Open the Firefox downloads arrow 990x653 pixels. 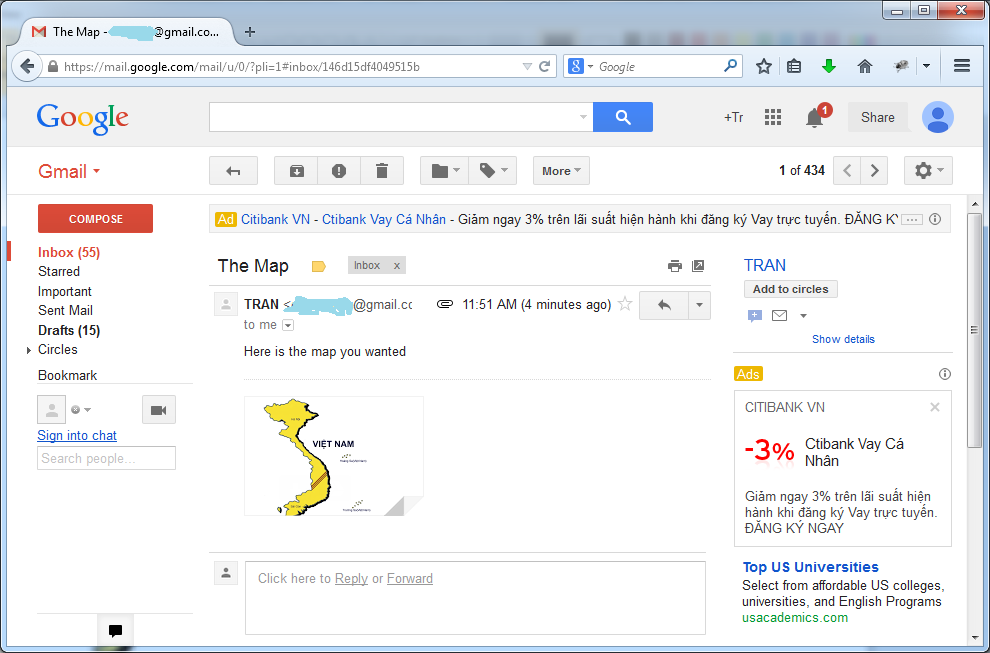click(829, 66)
